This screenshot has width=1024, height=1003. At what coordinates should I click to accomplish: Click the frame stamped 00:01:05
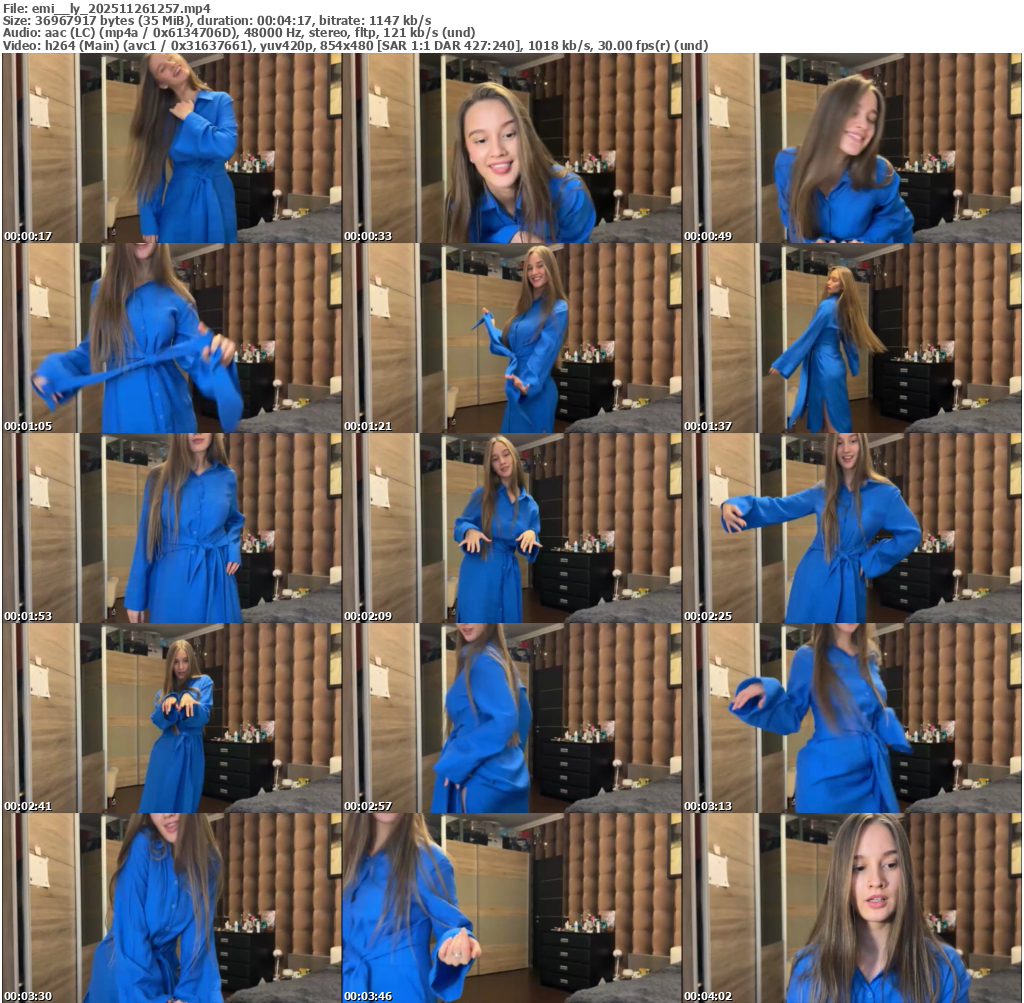172,338
